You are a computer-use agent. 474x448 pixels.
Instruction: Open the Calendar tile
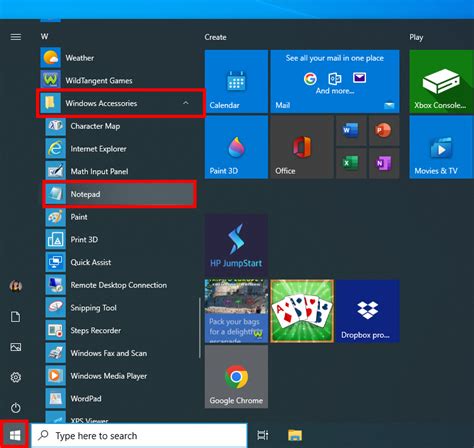(236, 81)
